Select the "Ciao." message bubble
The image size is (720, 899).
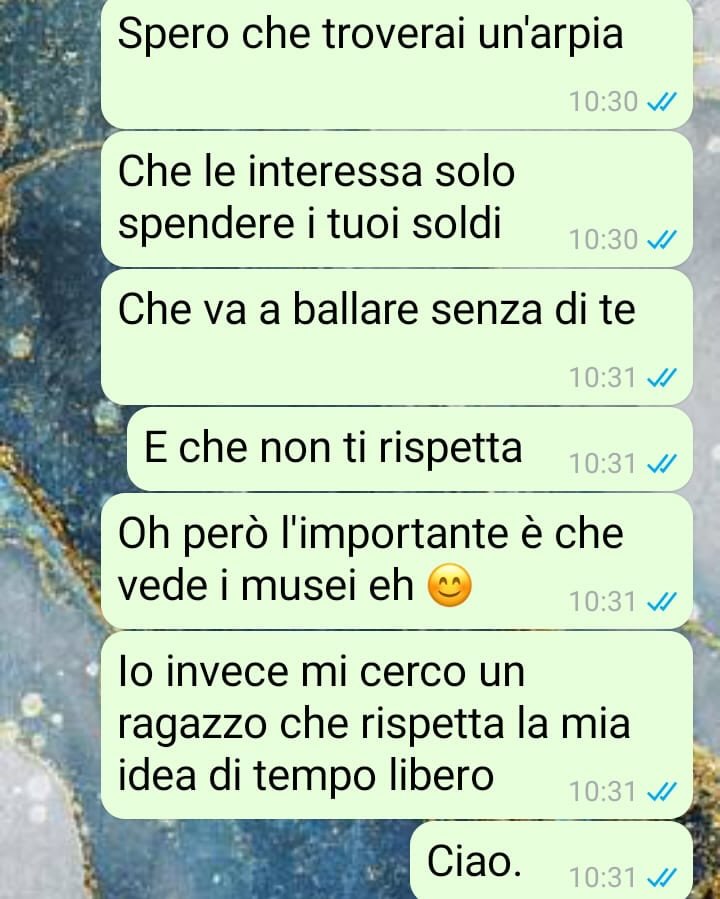[x=551, y=861]
